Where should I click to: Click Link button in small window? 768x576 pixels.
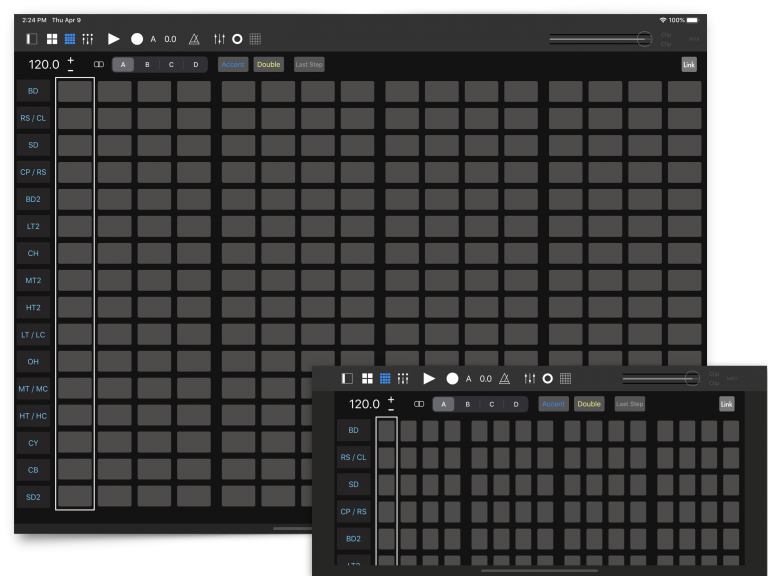click(726, 404)
